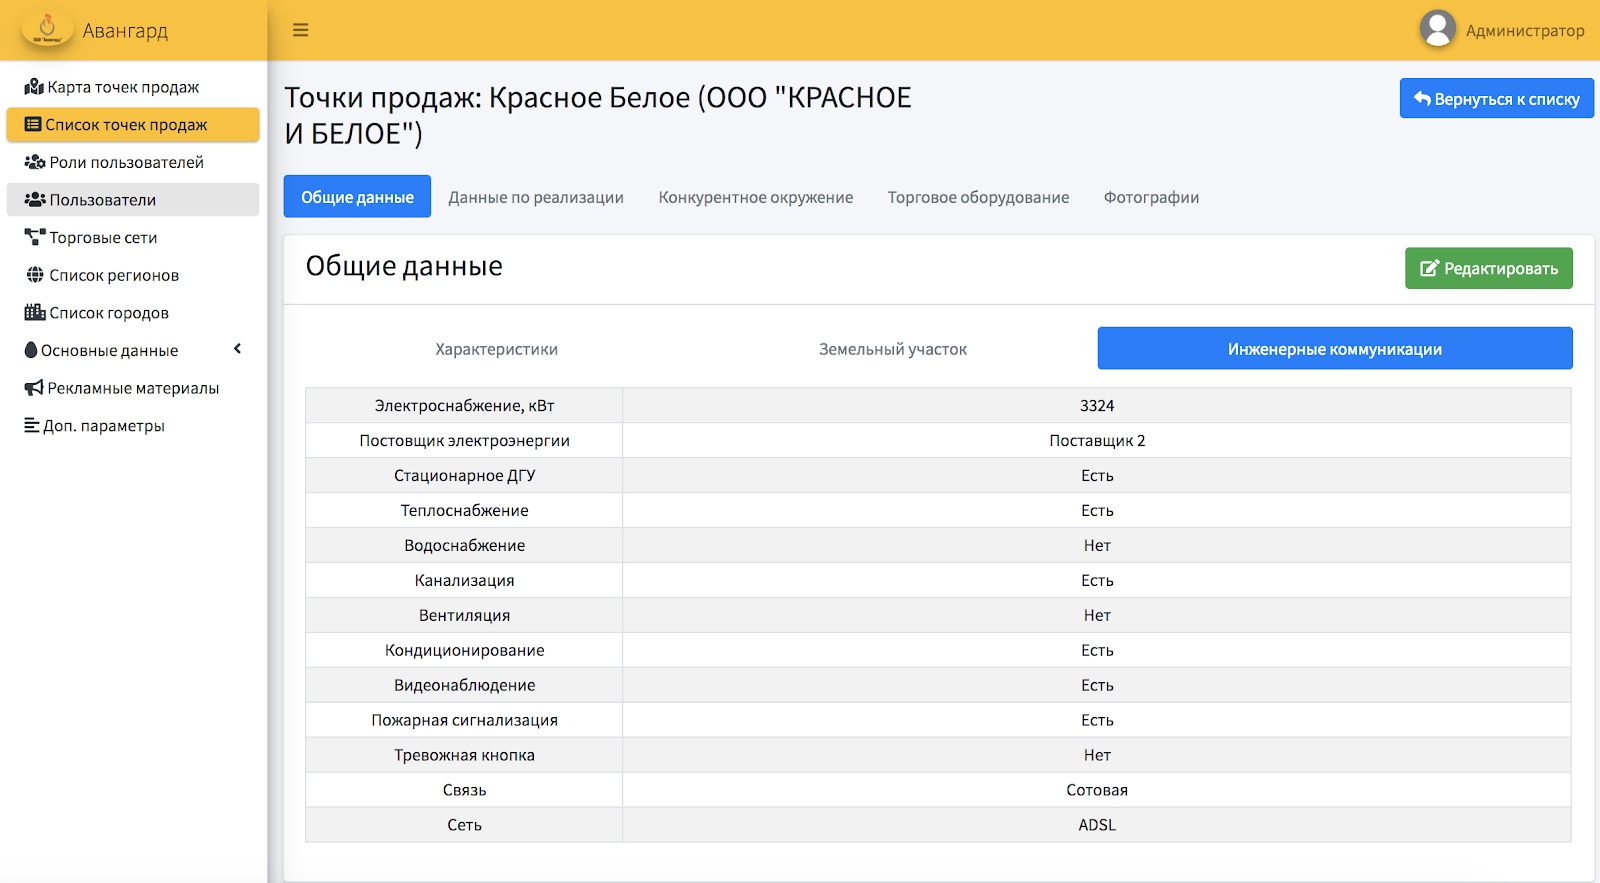Image resolution: width=1600 pixels, height=883 pixels.
Task: Click the lines icon beside Доп. параметры
Action: click(x=32, y=426)
